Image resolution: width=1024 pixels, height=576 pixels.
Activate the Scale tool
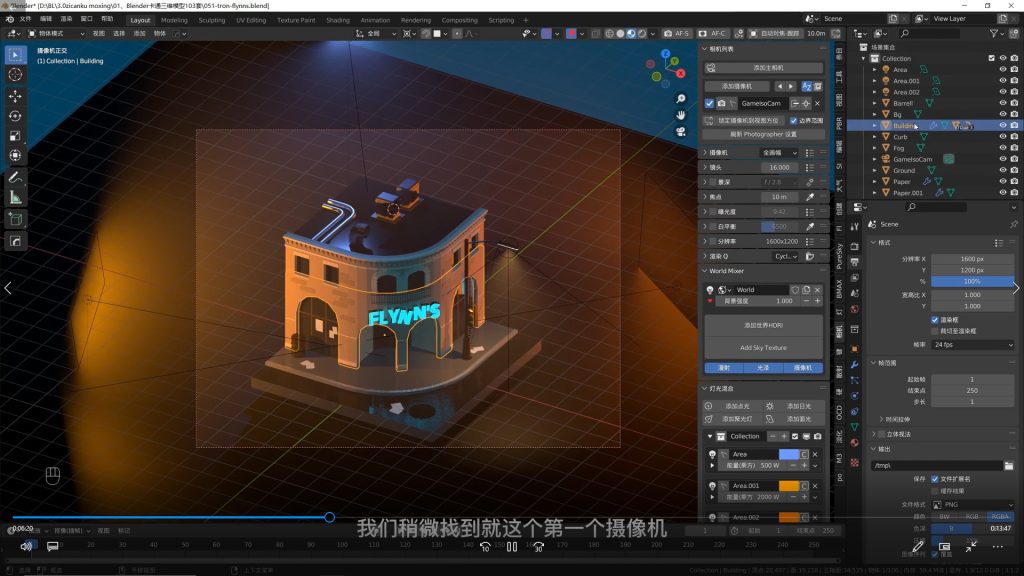click(15, 136)
